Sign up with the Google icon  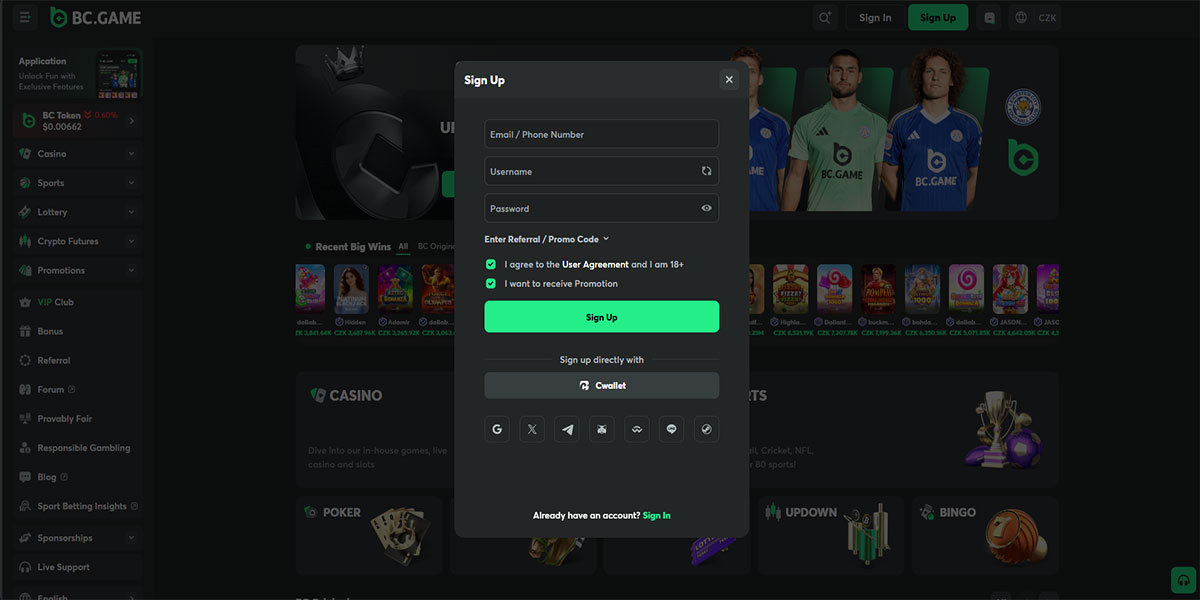pos(497,429)
